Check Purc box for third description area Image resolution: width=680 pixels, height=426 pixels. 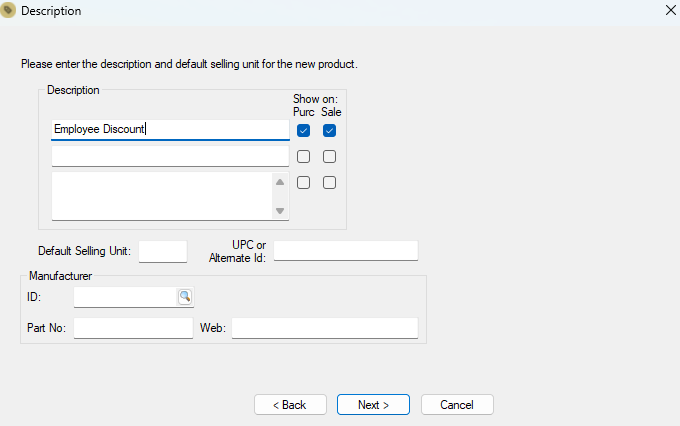pos(304,183)
